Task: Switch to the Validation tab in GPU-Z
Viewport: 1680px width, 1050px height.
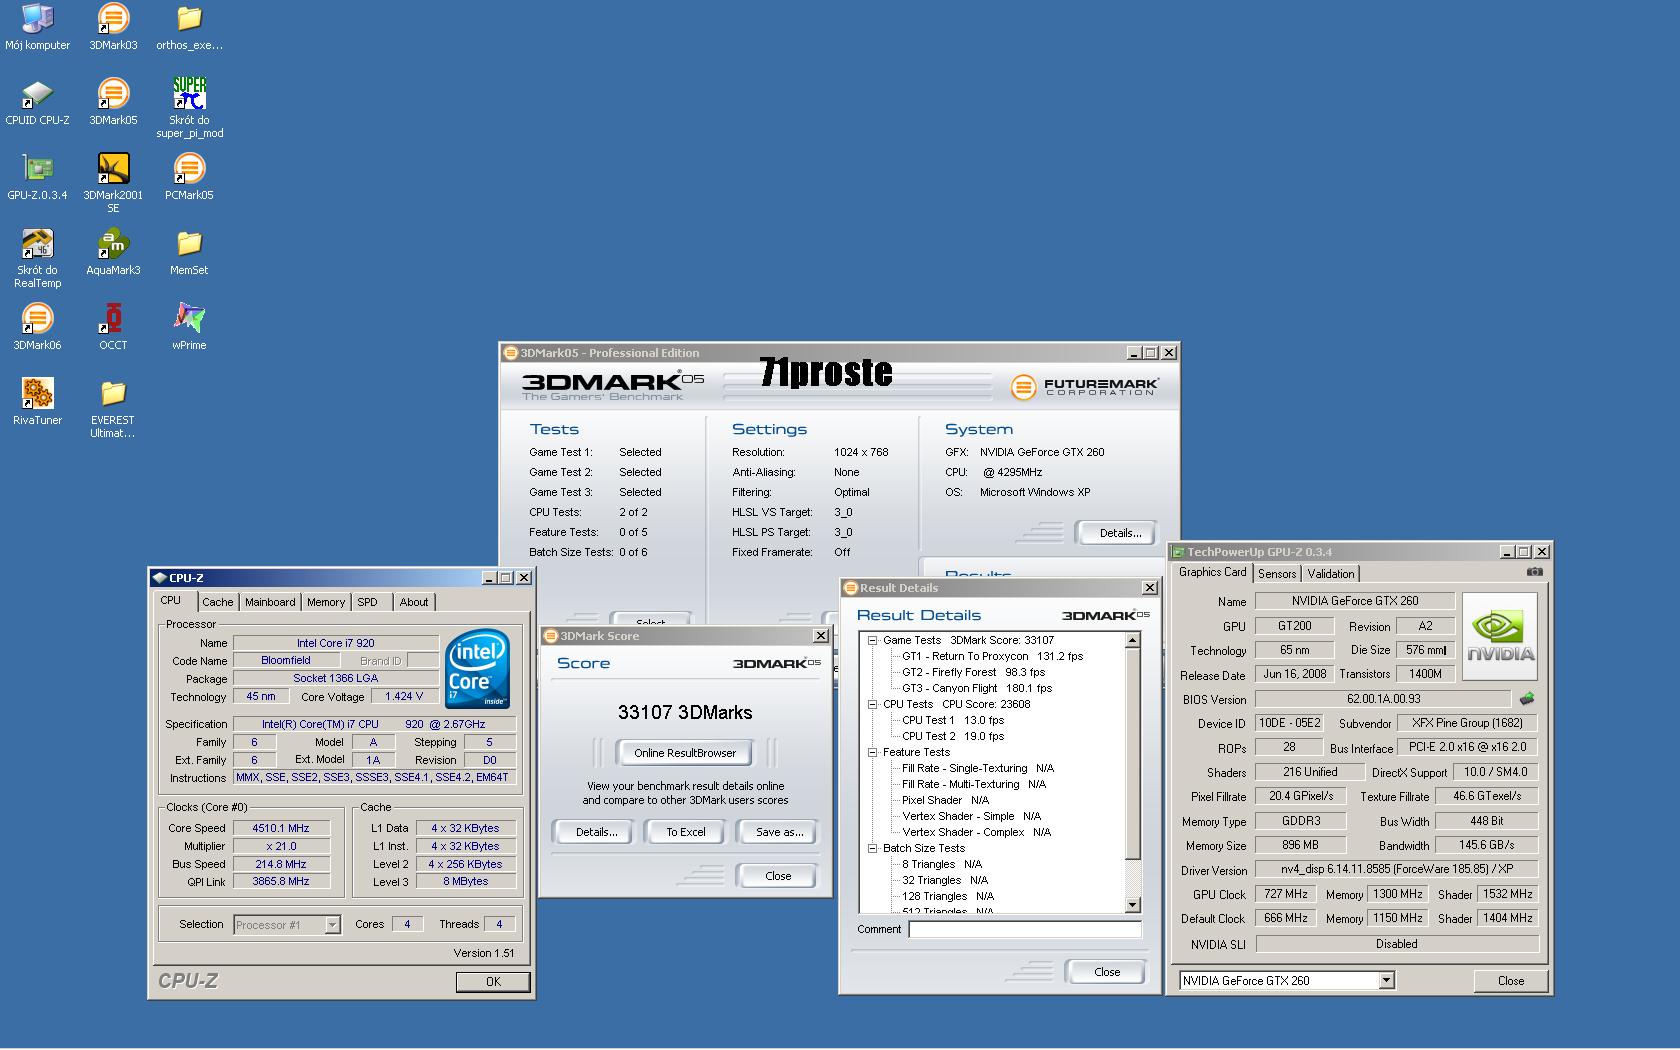Action: (1330, 574)
